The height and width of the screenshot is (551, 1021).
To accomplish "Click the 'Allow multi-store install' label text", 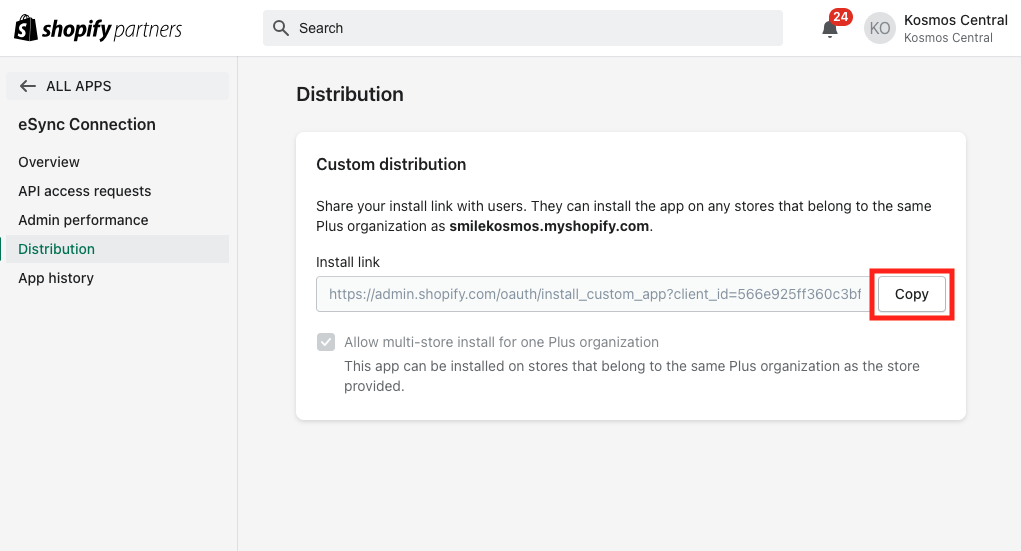I will [501, 342].
